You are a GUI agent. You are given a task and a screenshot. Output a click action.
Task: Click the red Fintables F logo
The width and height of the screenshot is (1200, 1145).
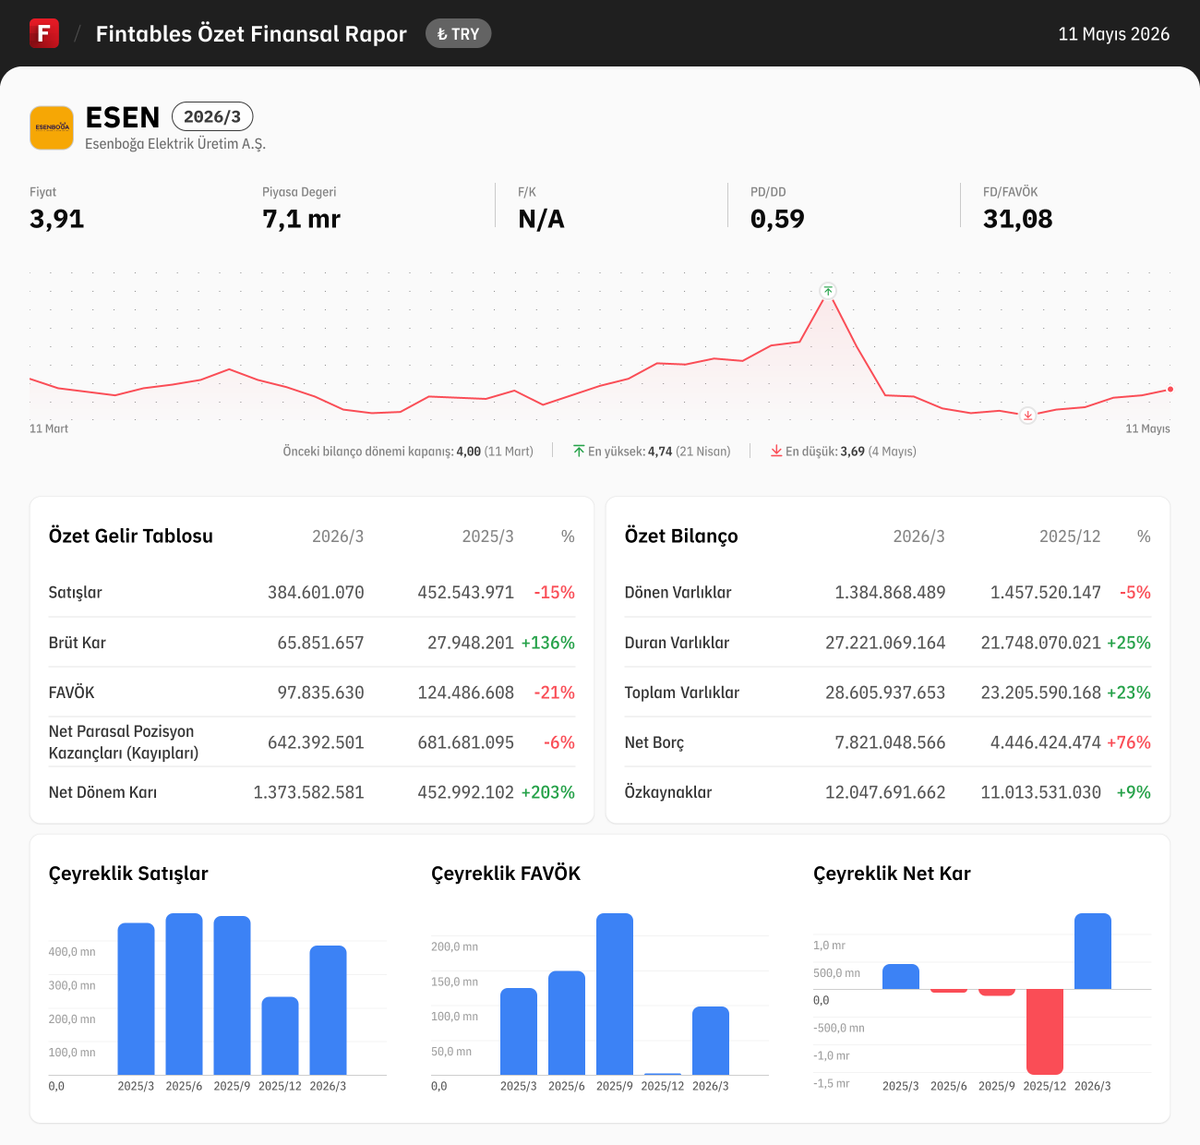coord(44,33)
